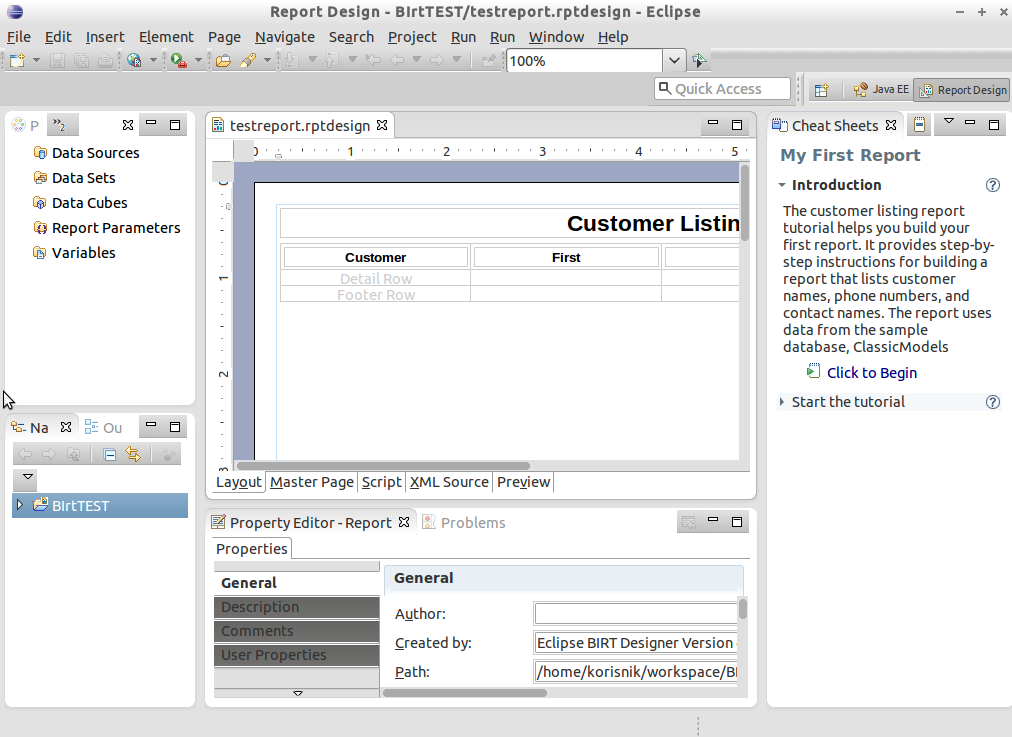
Task: Activate the Report Design perspective toggle
Action: (961, 89)
